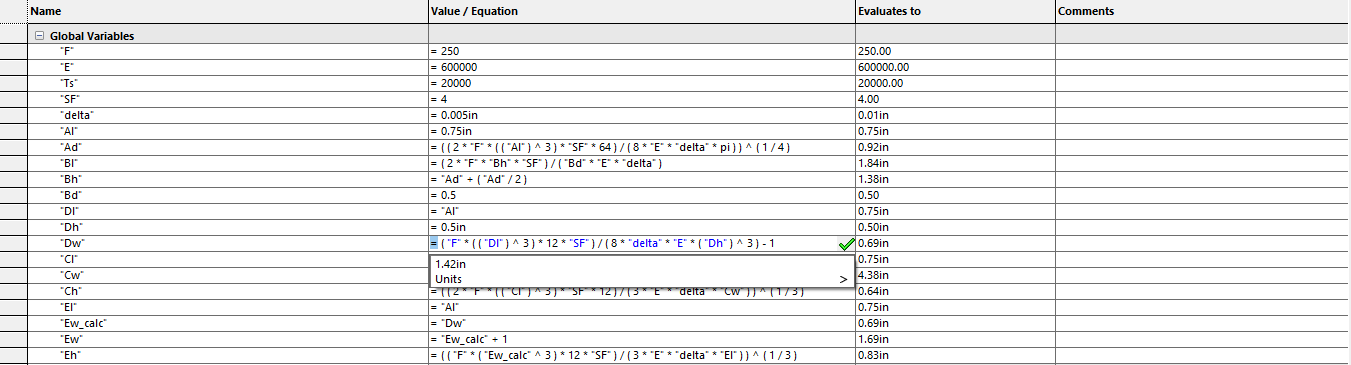
Task: Collapse the Global Variables group
Action: (39, 36)
